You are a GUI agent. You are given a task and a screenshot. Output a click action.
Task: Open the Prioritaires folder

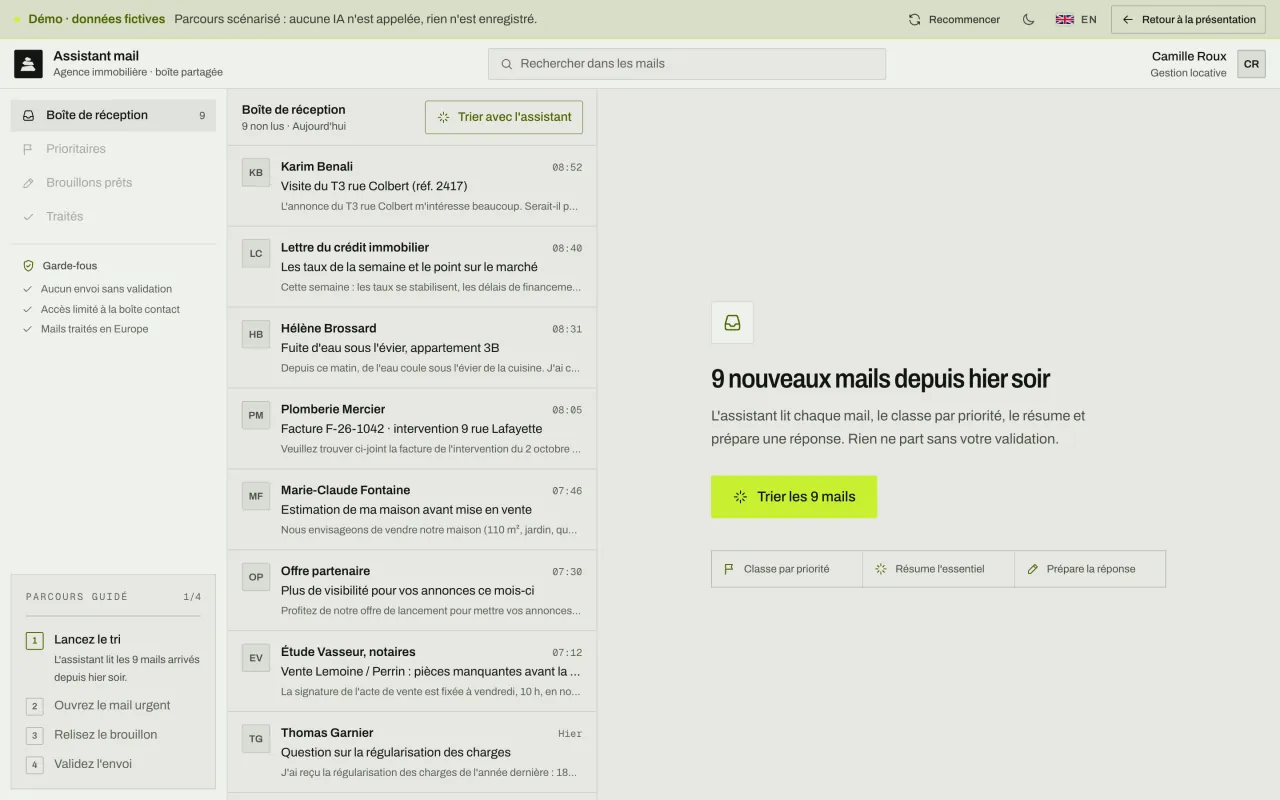[x=113, y=149]
